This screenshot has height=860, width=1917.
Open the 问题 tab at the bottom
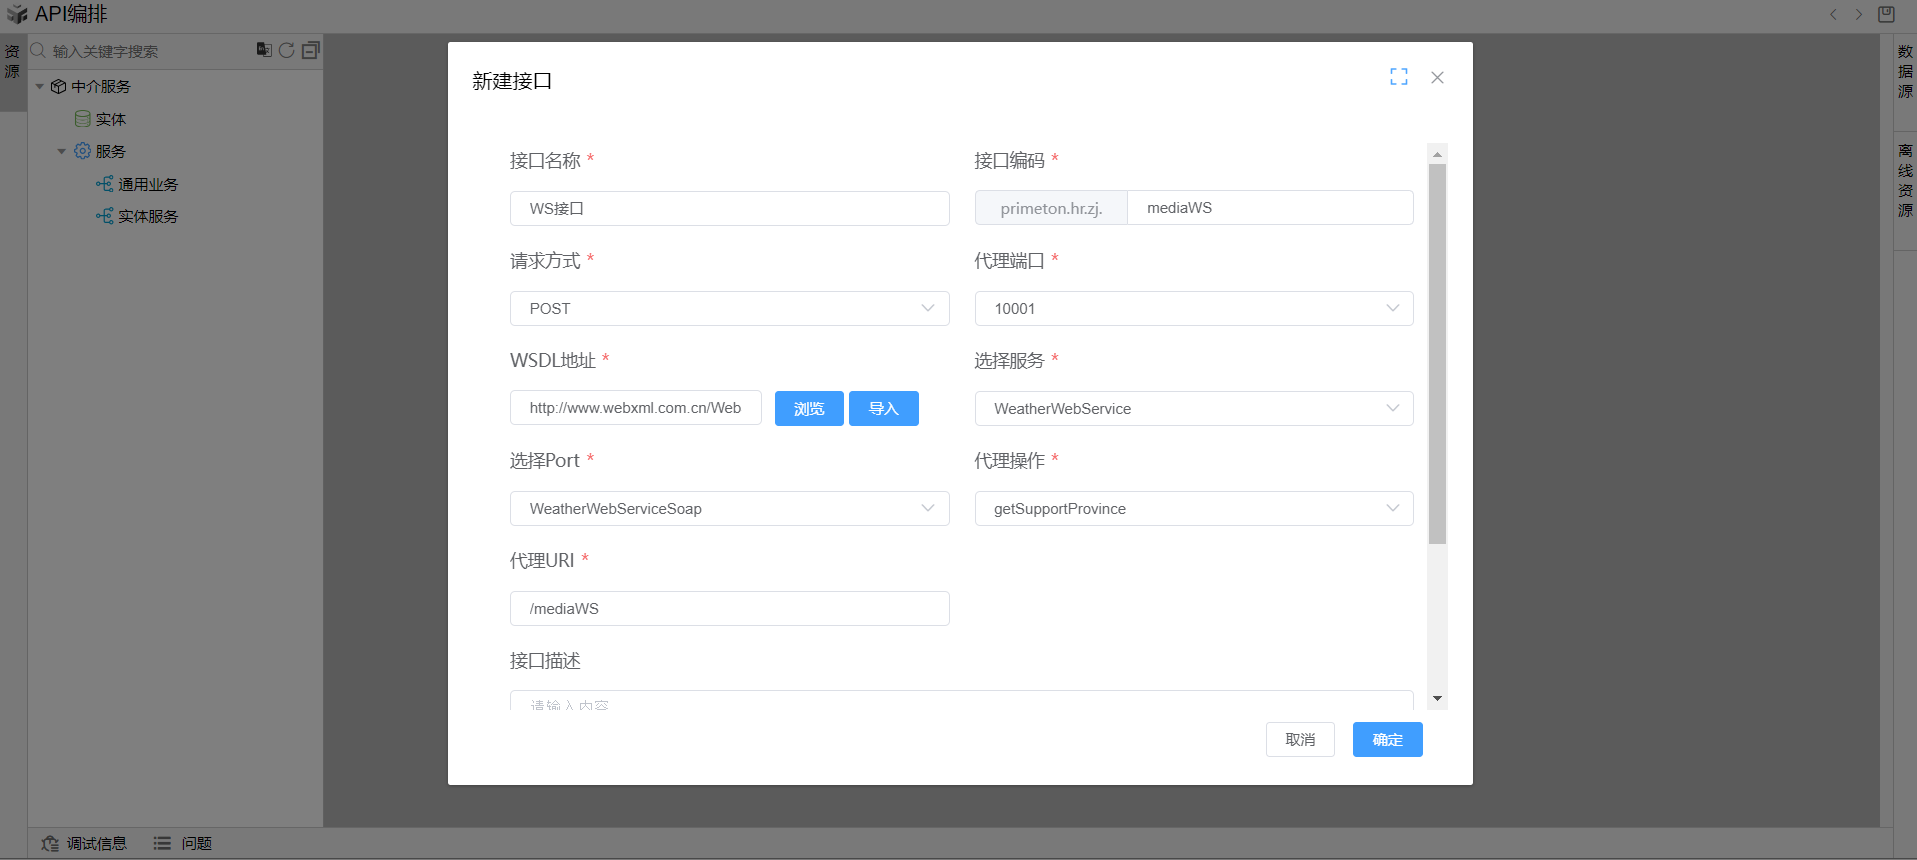point(183,843)
